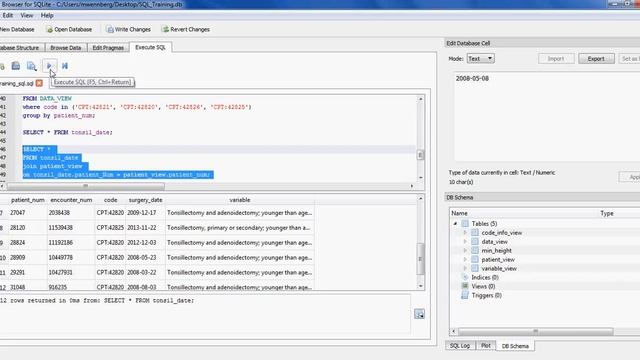The image size is (640, 360).
Task: Click Revert Changes toolbar button
Action: (x=186, y=29)
